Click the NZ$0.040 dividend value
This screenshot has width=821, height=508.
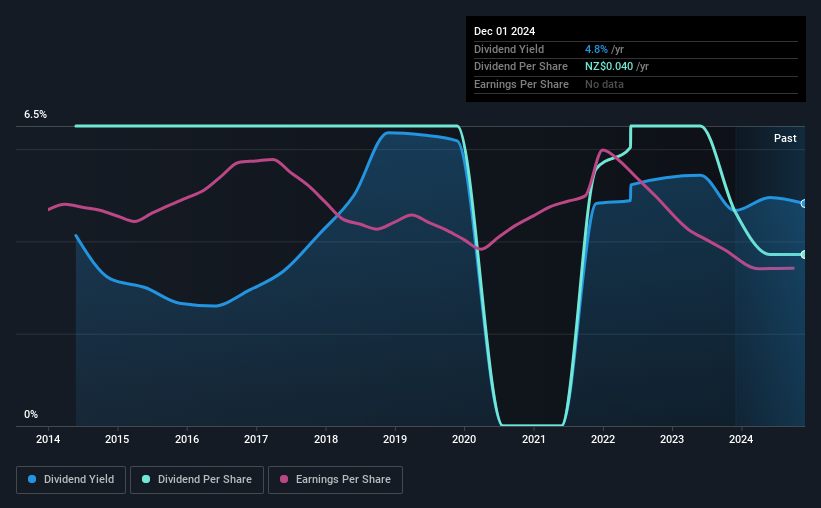point(609,67)
